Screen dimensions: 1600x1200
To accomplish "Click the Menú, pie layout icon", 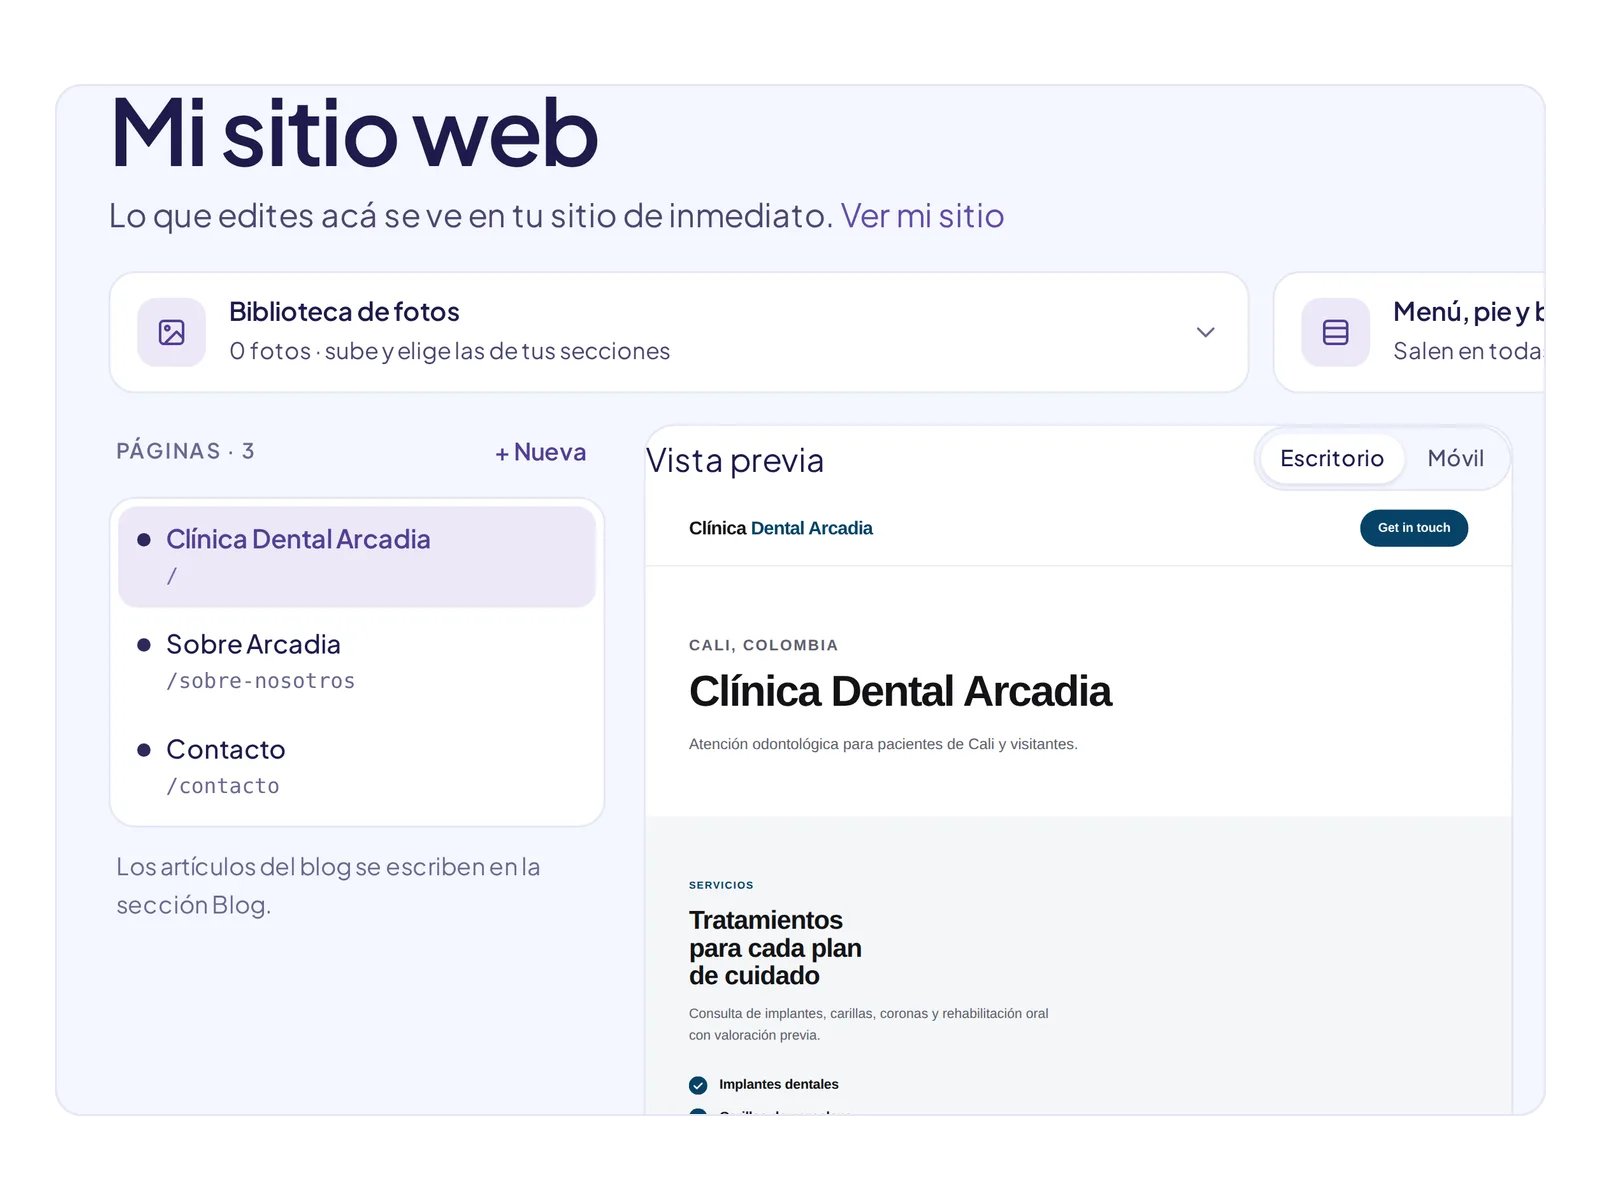I will tap(1335, 332).
